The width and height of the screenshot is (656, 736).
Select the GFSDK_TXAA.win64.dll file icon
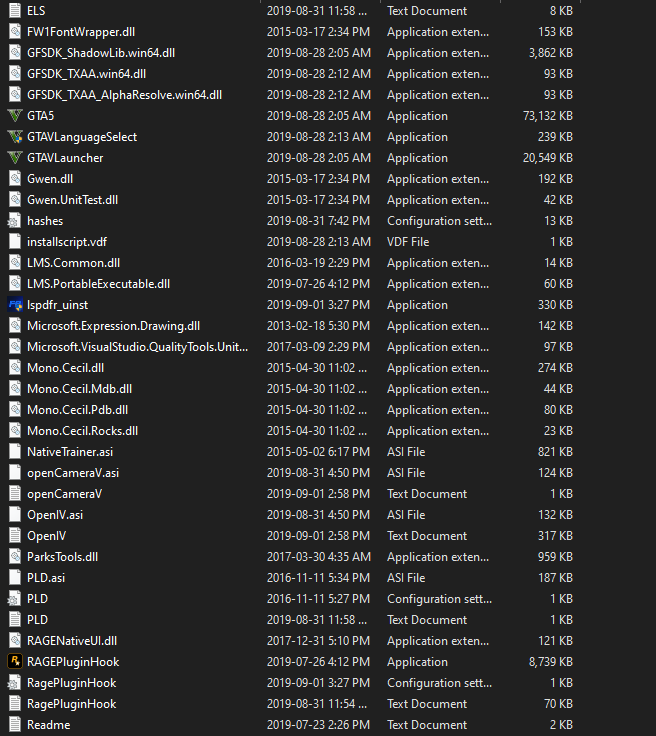tap(15, 74)
